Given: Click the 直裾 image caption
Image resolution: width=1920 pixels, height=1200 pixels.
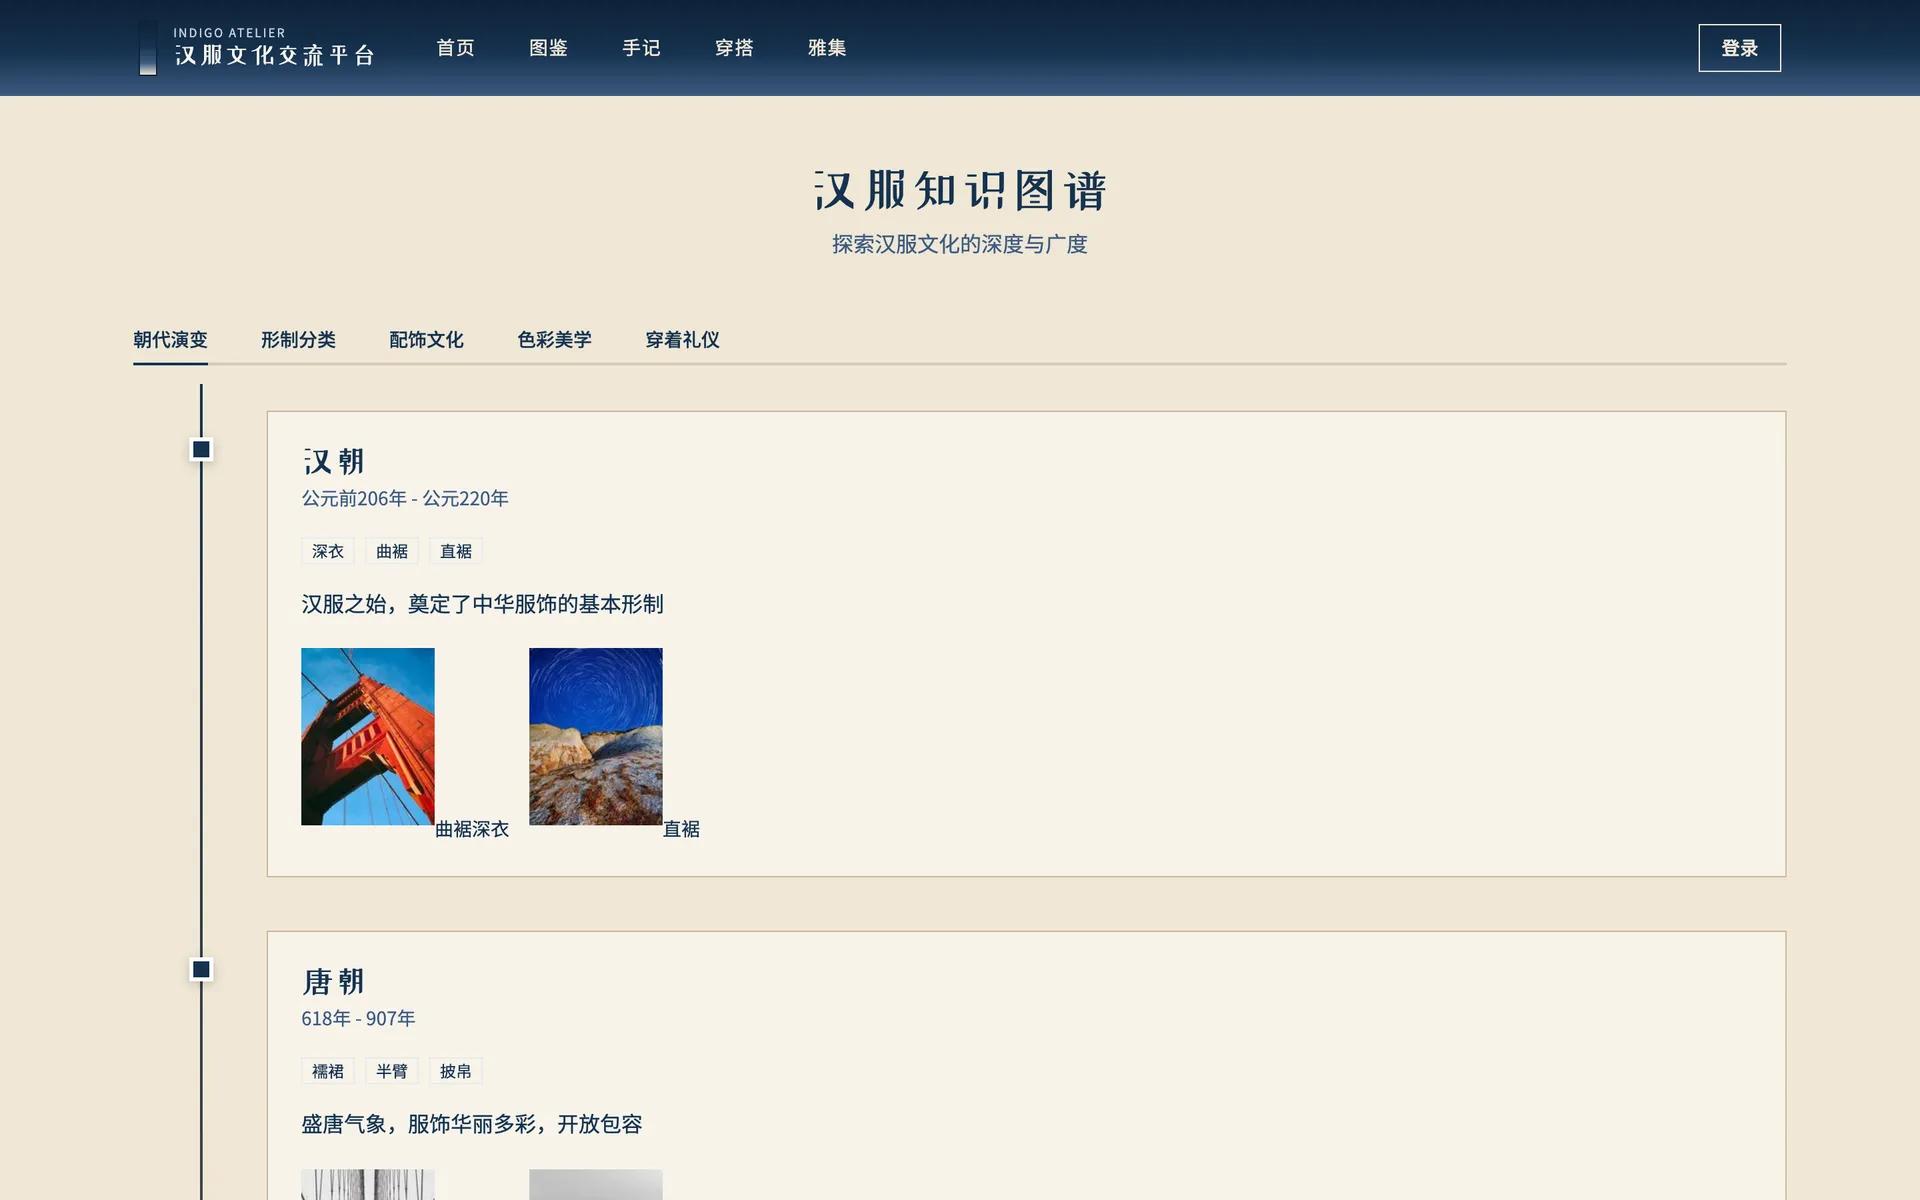Looking at the screenshot, I should tap(681, 829).
